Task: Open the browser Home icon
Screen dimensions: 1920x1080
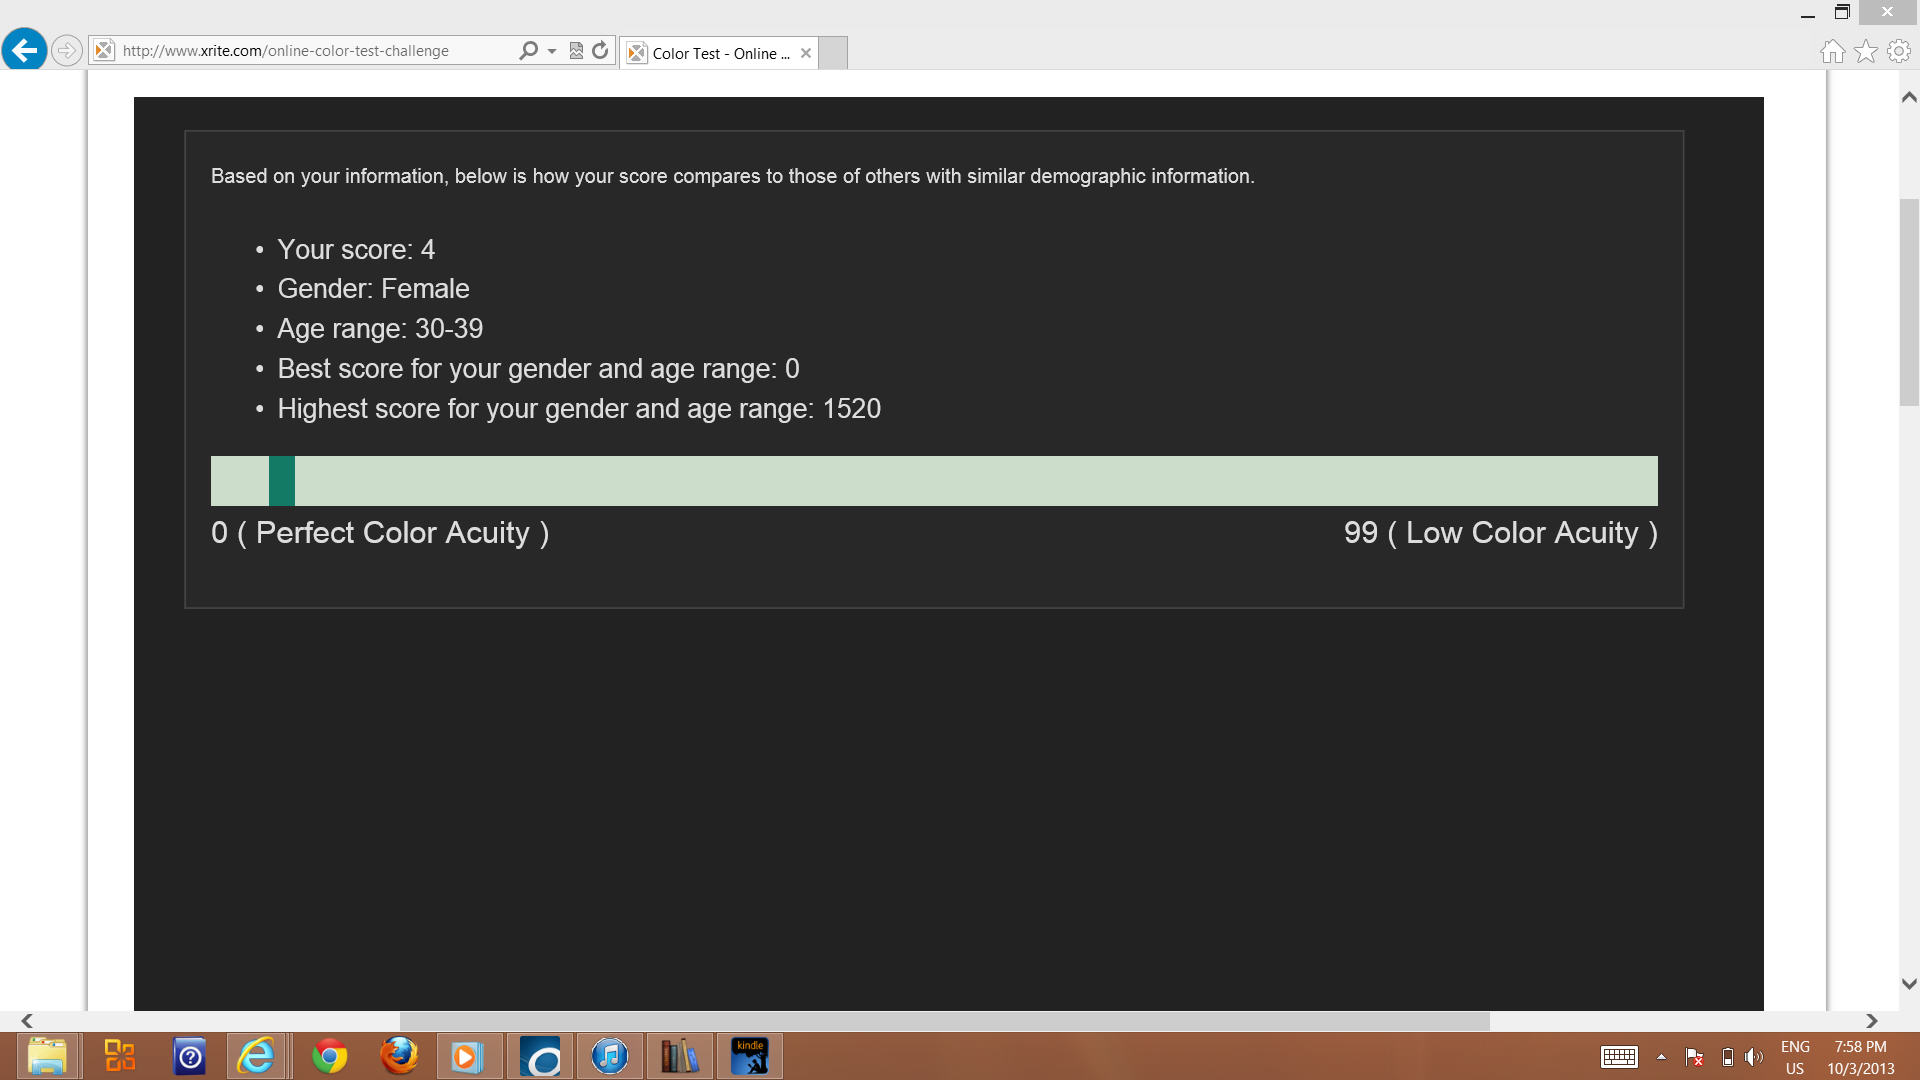Action: (1832, 51)
